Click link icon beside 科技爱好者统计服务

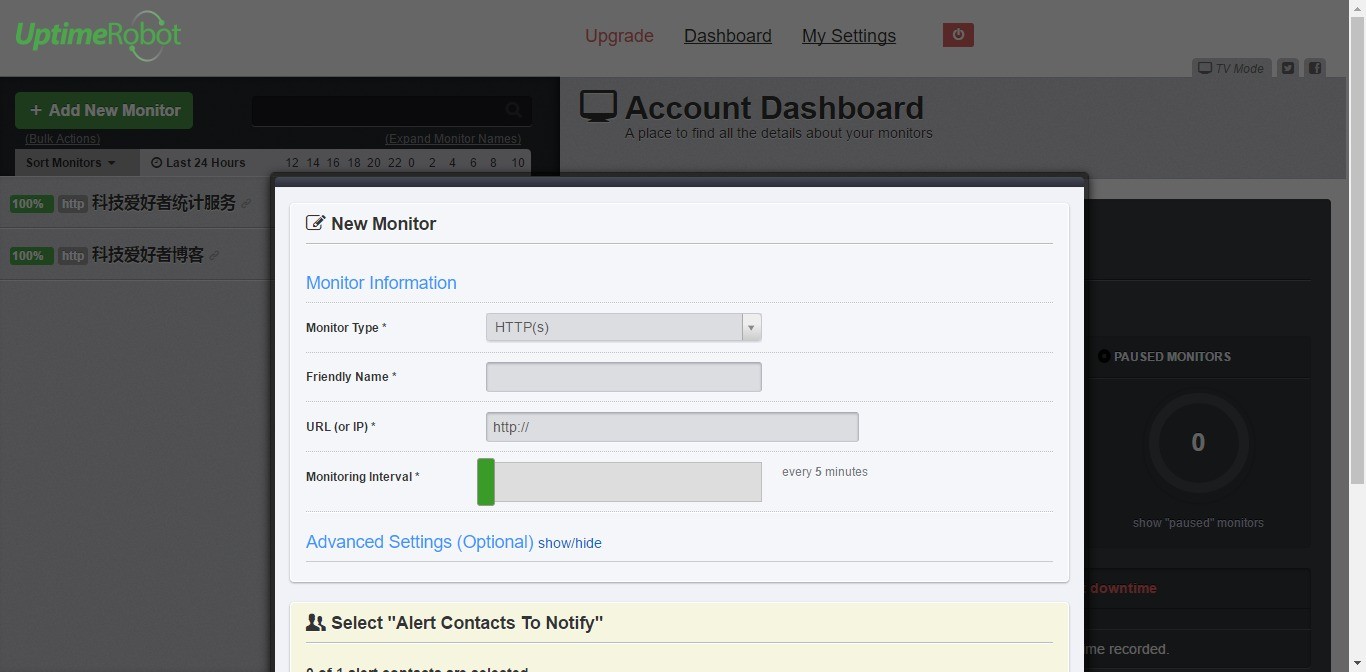246,204
